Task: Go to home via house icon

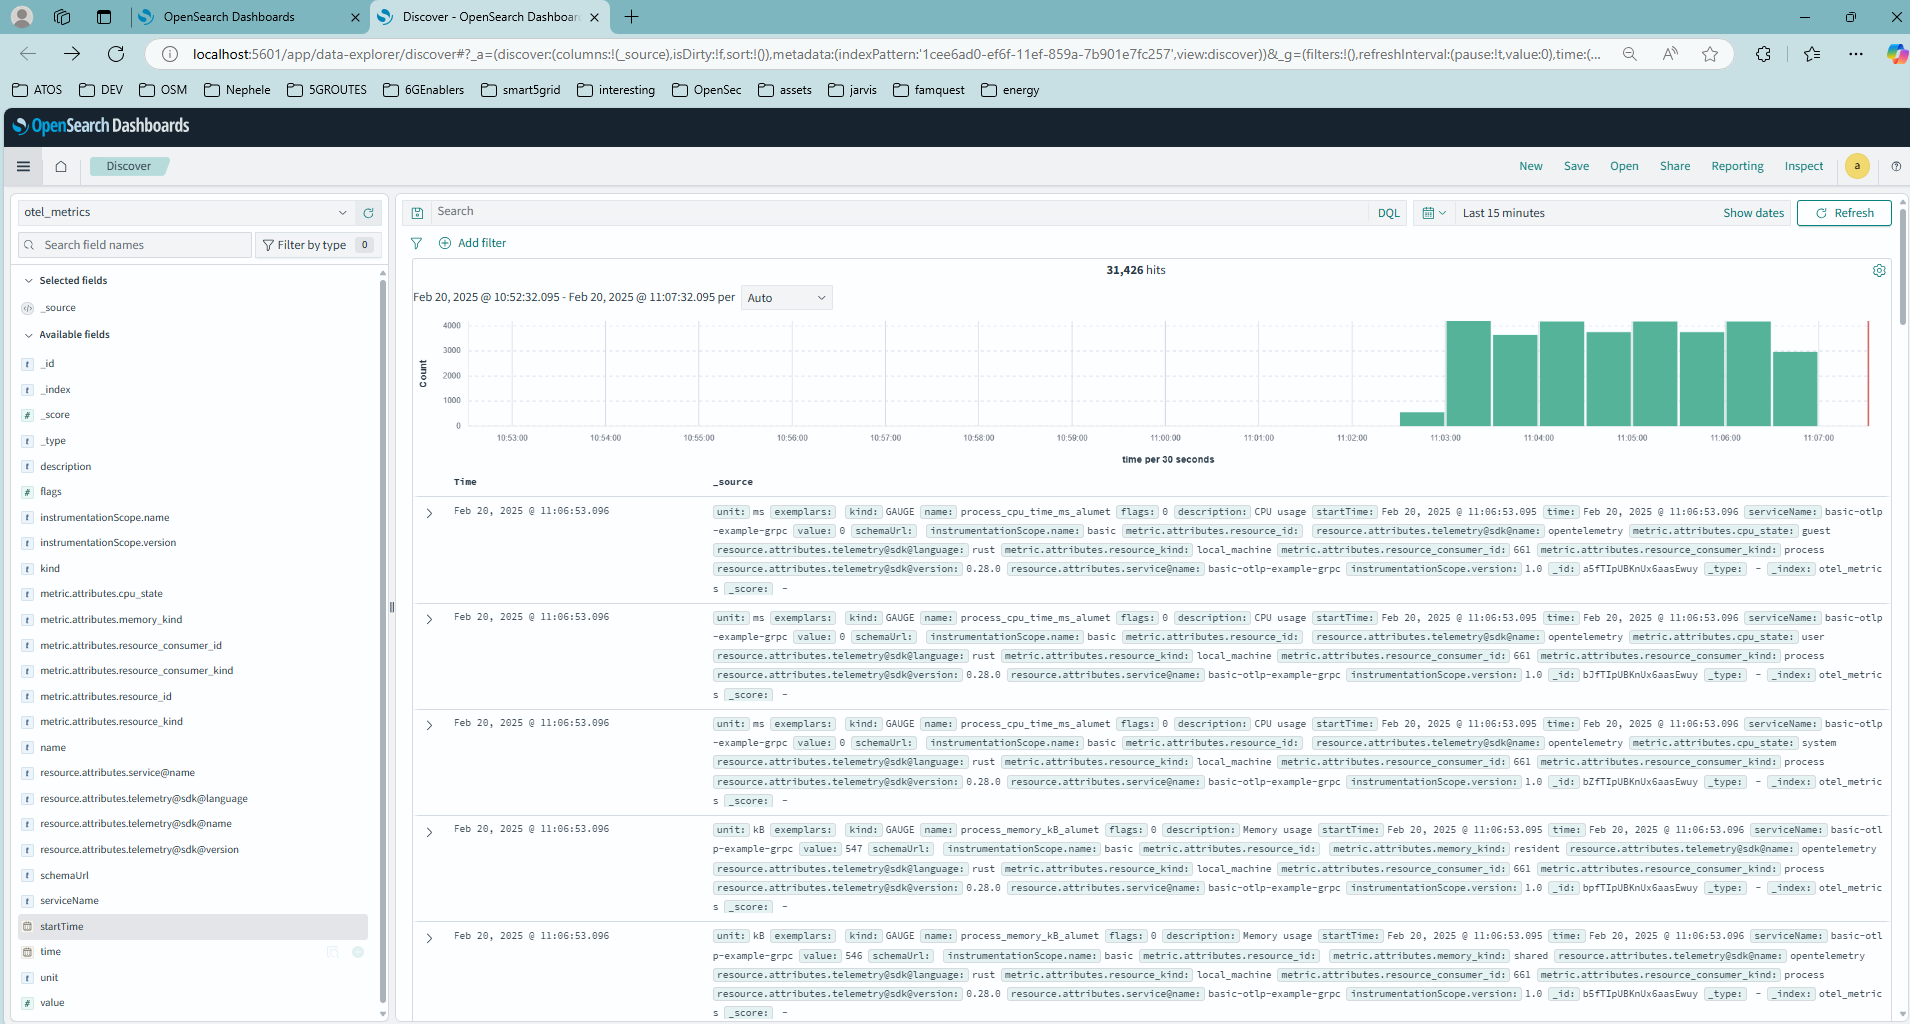Action: click(61, 167)
